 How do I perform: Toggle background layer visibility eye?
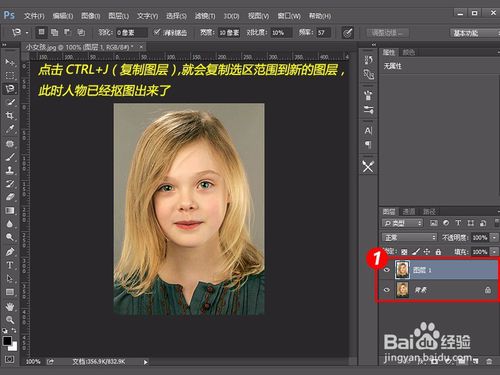coord(387,290)
